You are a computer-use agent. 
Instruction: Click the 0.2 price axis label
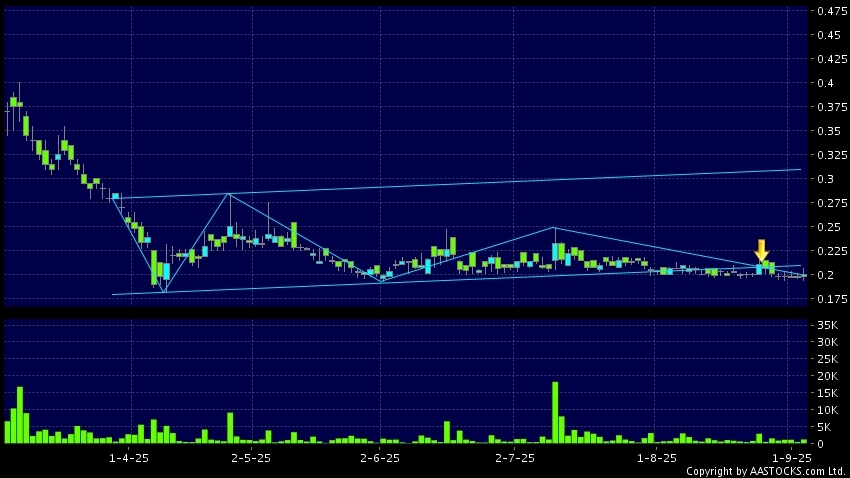(826, 275)
